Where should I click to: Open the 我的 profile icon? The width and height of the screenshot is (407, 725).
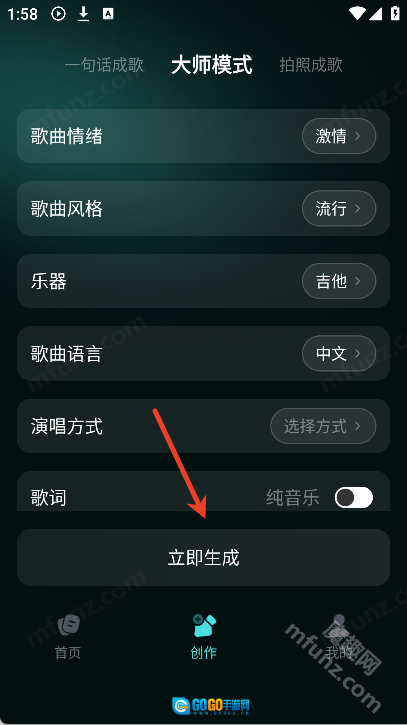339,626
